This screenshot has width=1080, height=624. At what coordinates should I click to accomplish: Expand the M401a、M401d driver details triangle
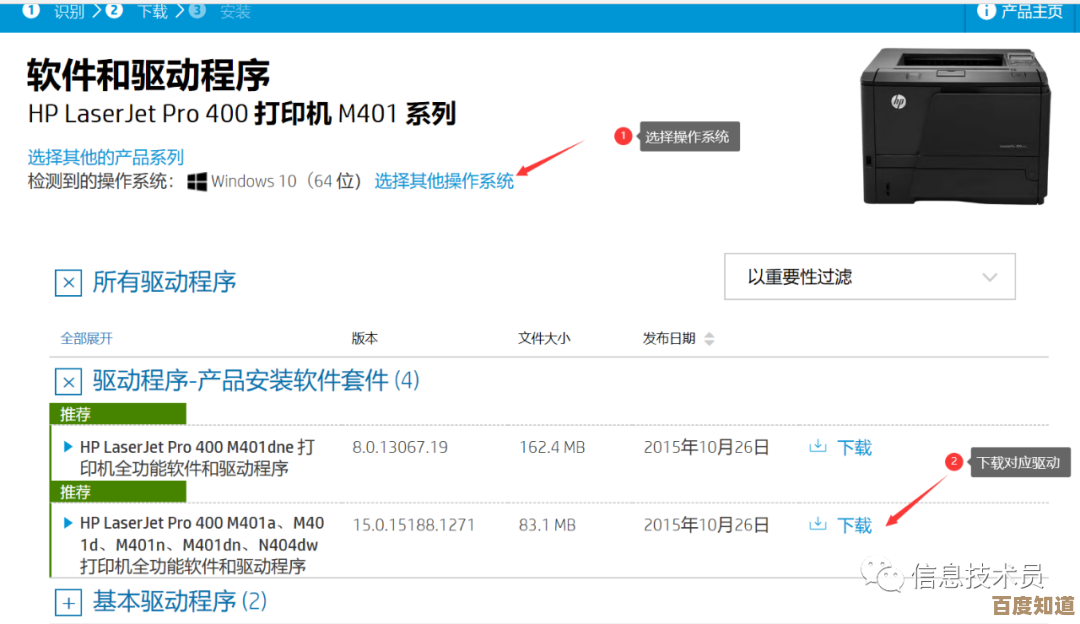[x=68, y=523]
